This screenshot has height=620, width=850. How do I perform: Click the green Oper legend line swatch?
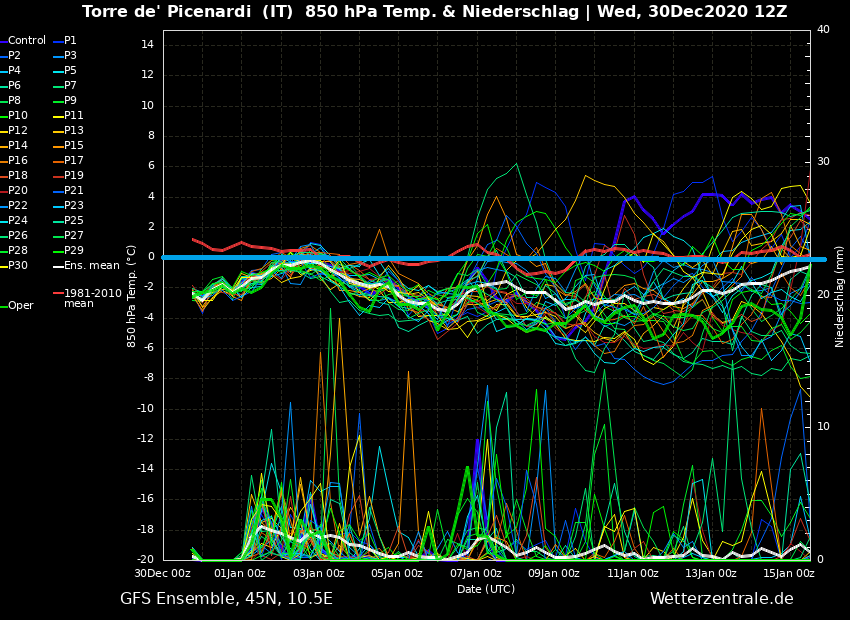(x=3, y=307)
